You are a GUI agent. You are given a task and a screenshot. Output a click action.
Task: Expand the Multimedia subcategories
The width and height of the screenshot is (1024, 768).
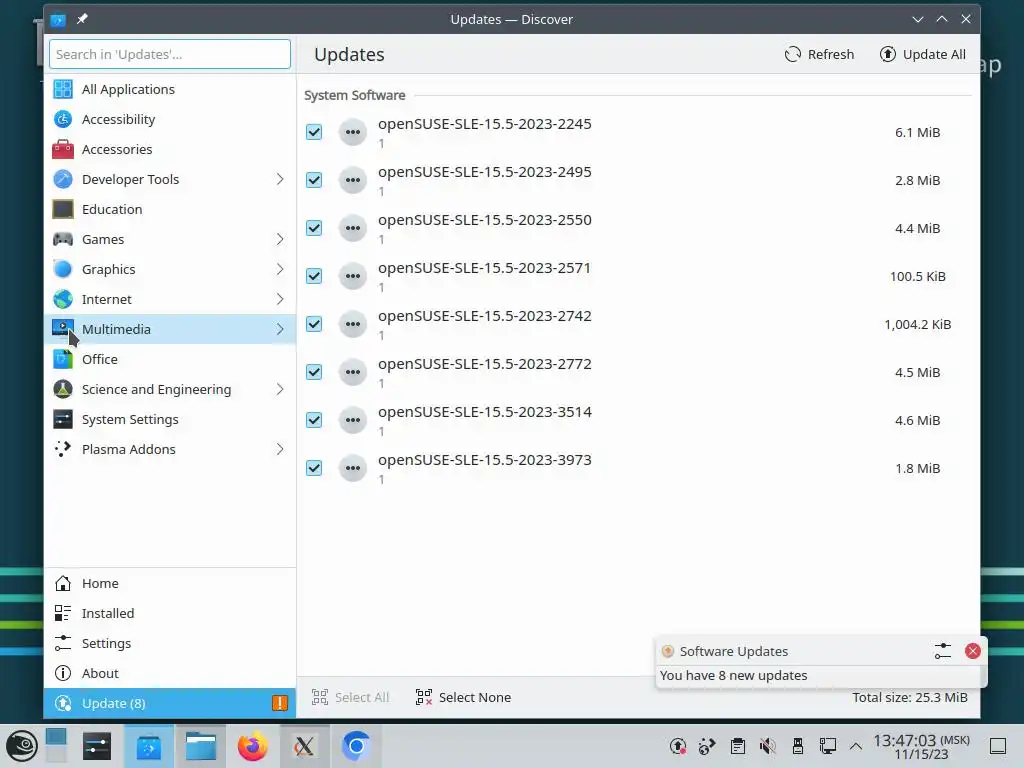coord(280,330)
